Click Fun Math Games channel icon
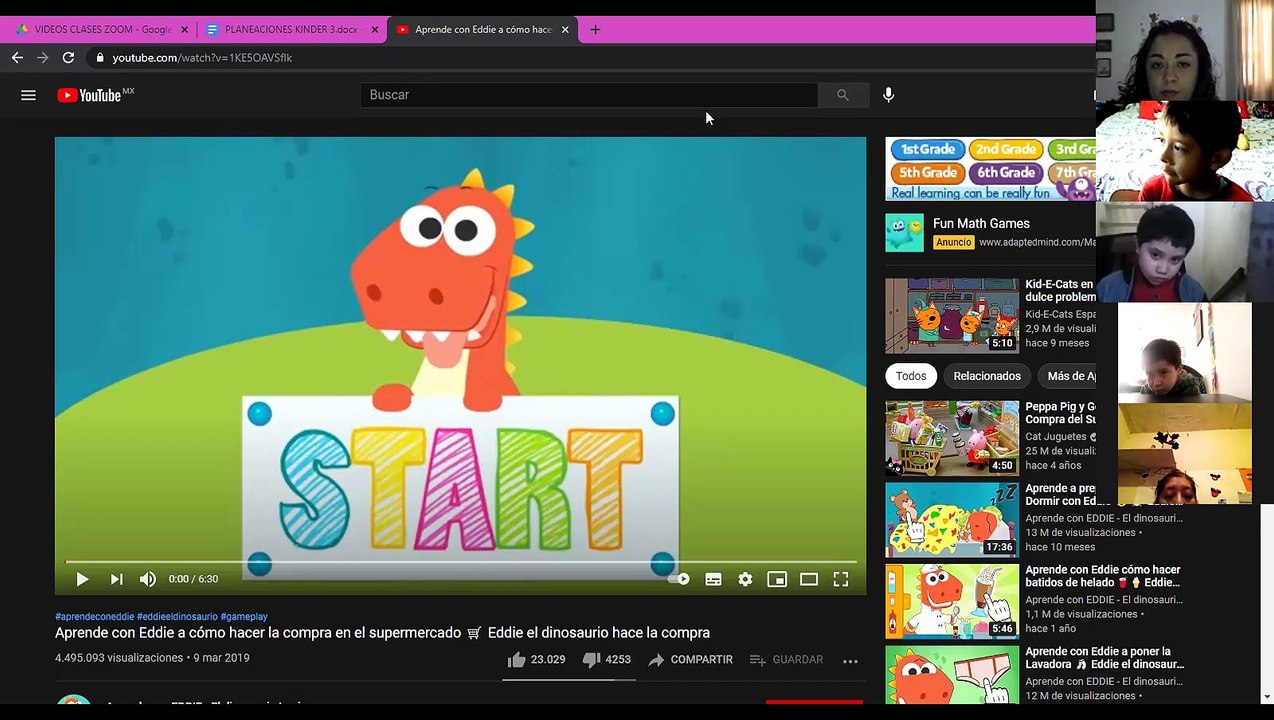This screenshot has height=720, width=1274. point(904,233)
